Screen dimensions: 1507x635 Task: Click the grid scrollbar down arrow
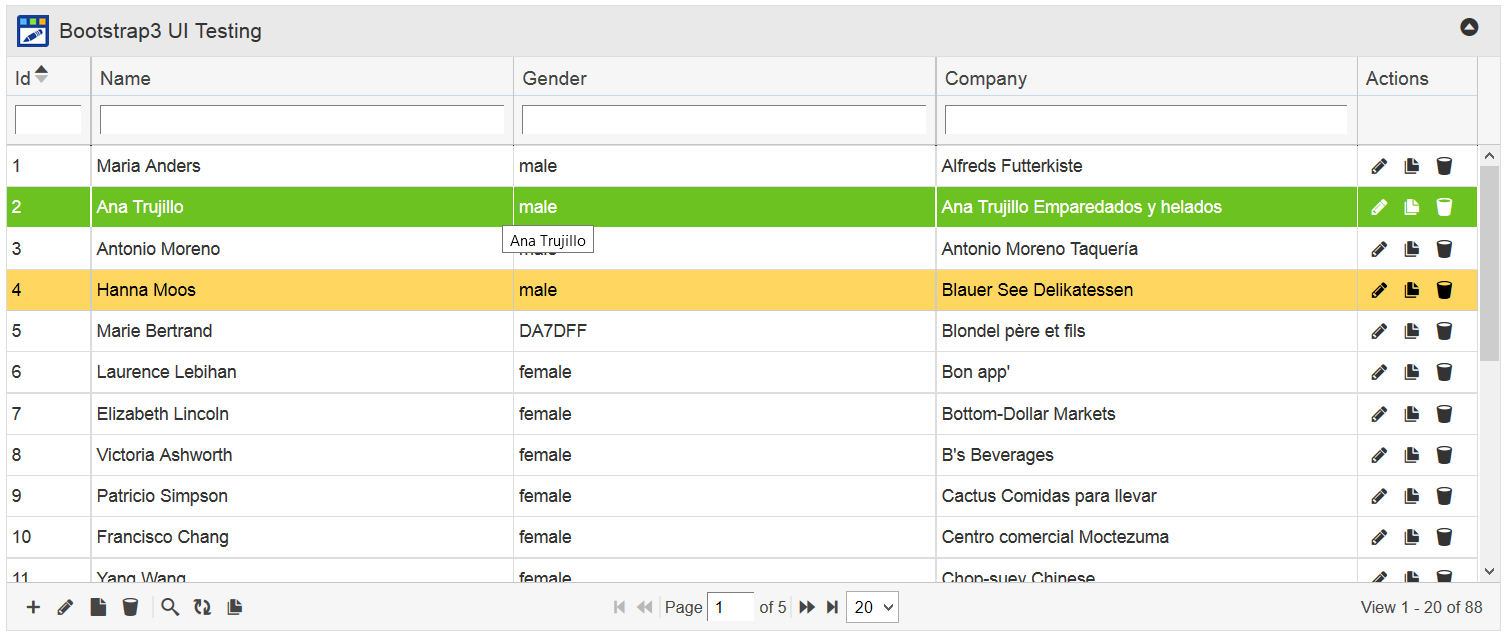(x=1489, y=571)
